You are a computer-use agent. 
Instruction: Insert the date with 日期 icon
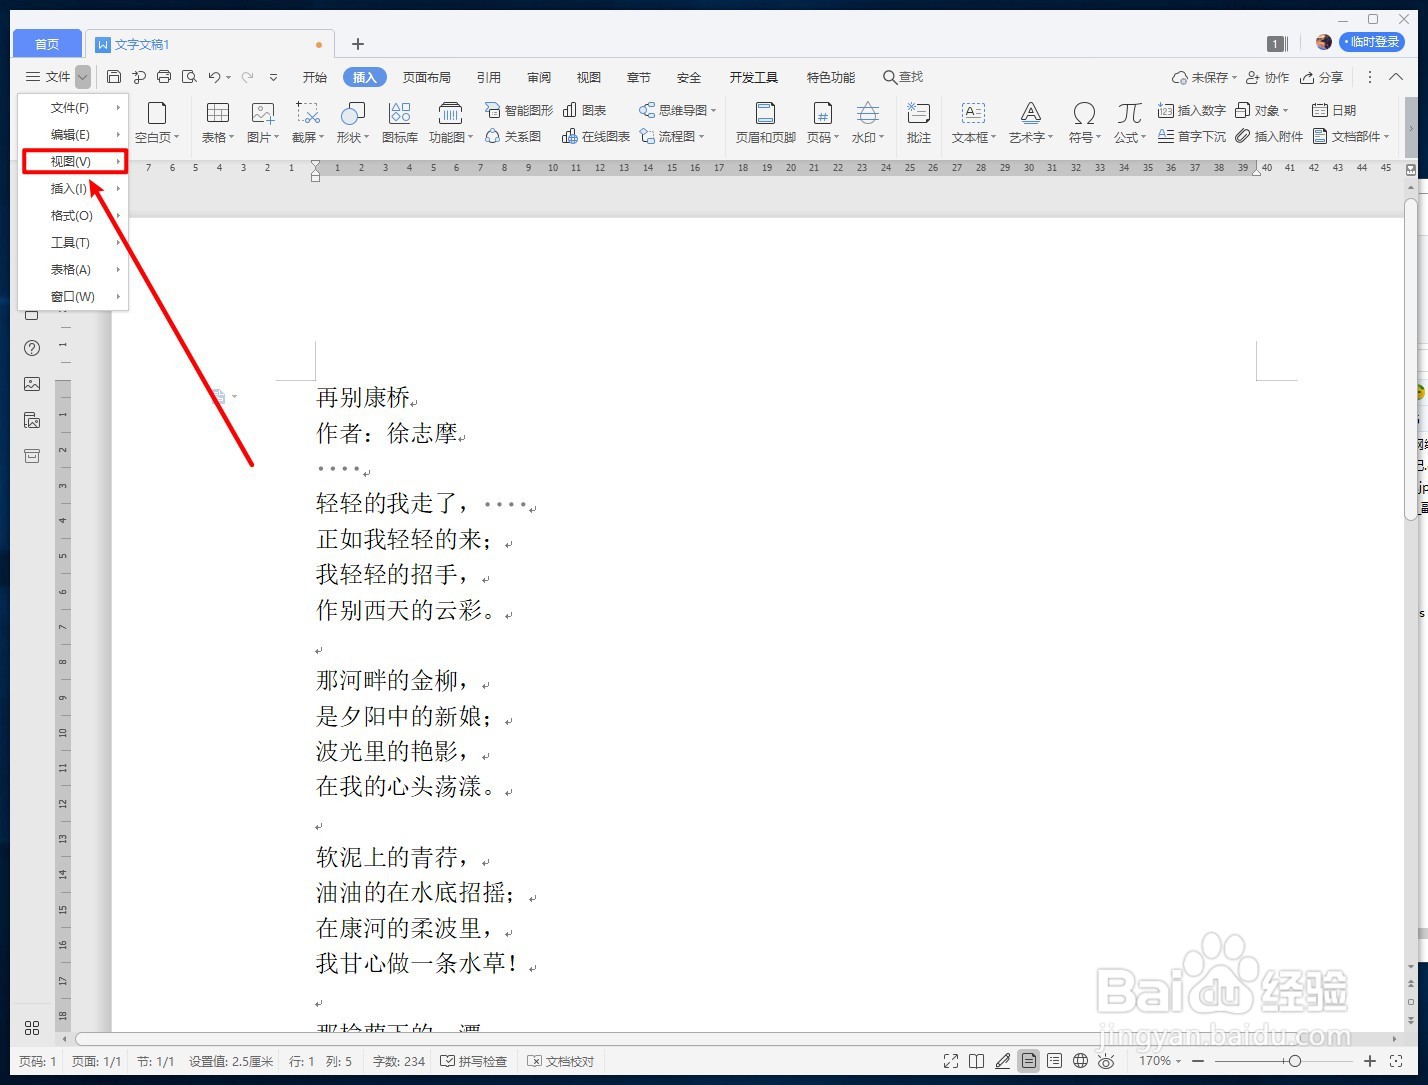coord(1334,110)
